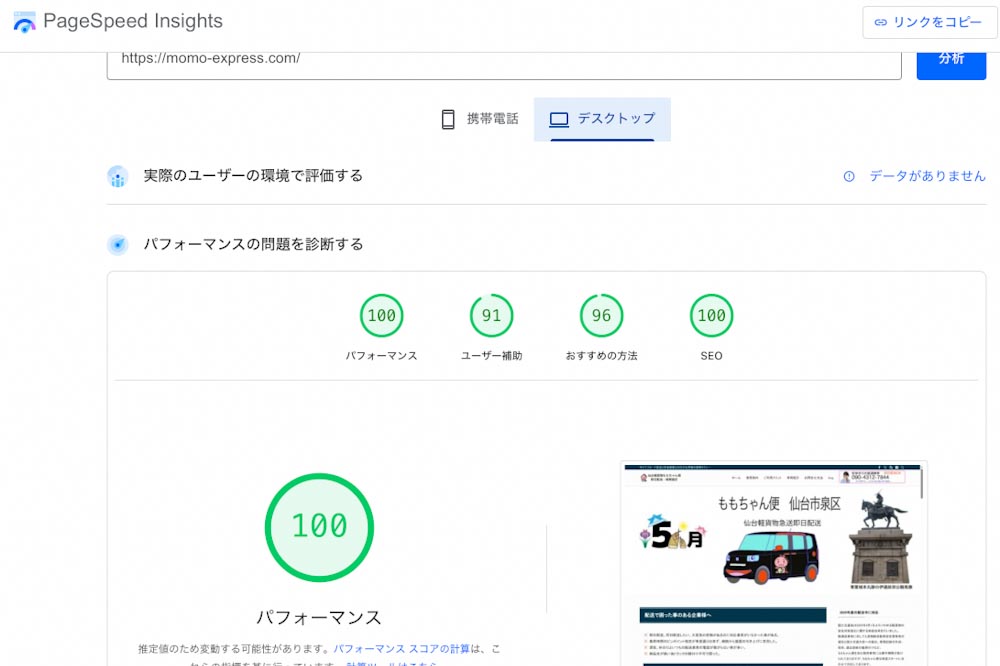Click the info icon beside データがありません
1000x666 pixels.
(849, 176)
